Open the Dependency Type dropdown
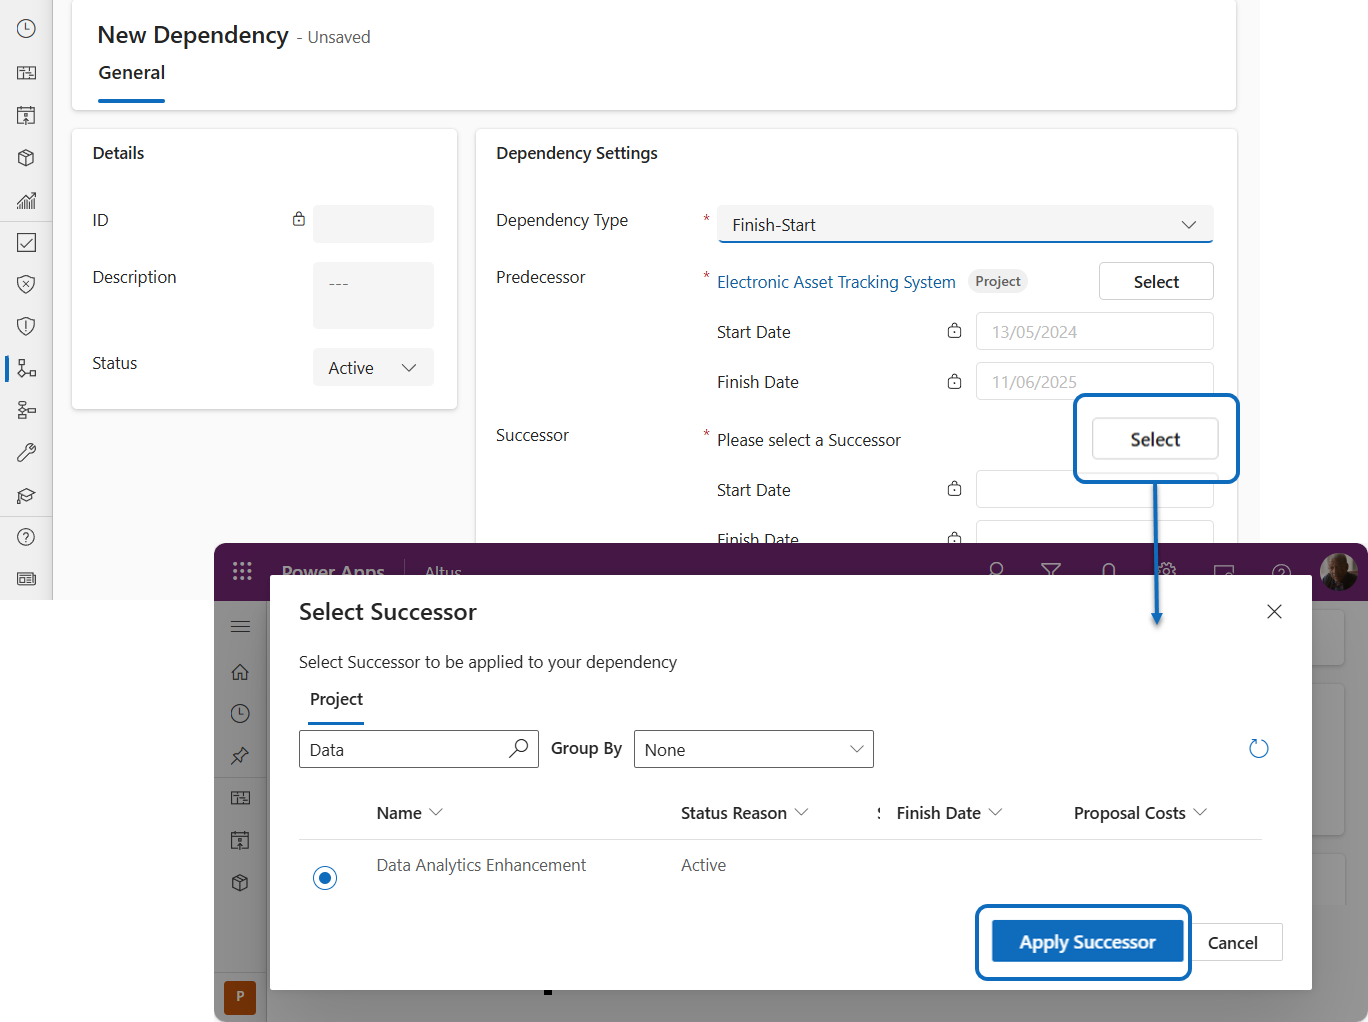 [x=965, y=225]
